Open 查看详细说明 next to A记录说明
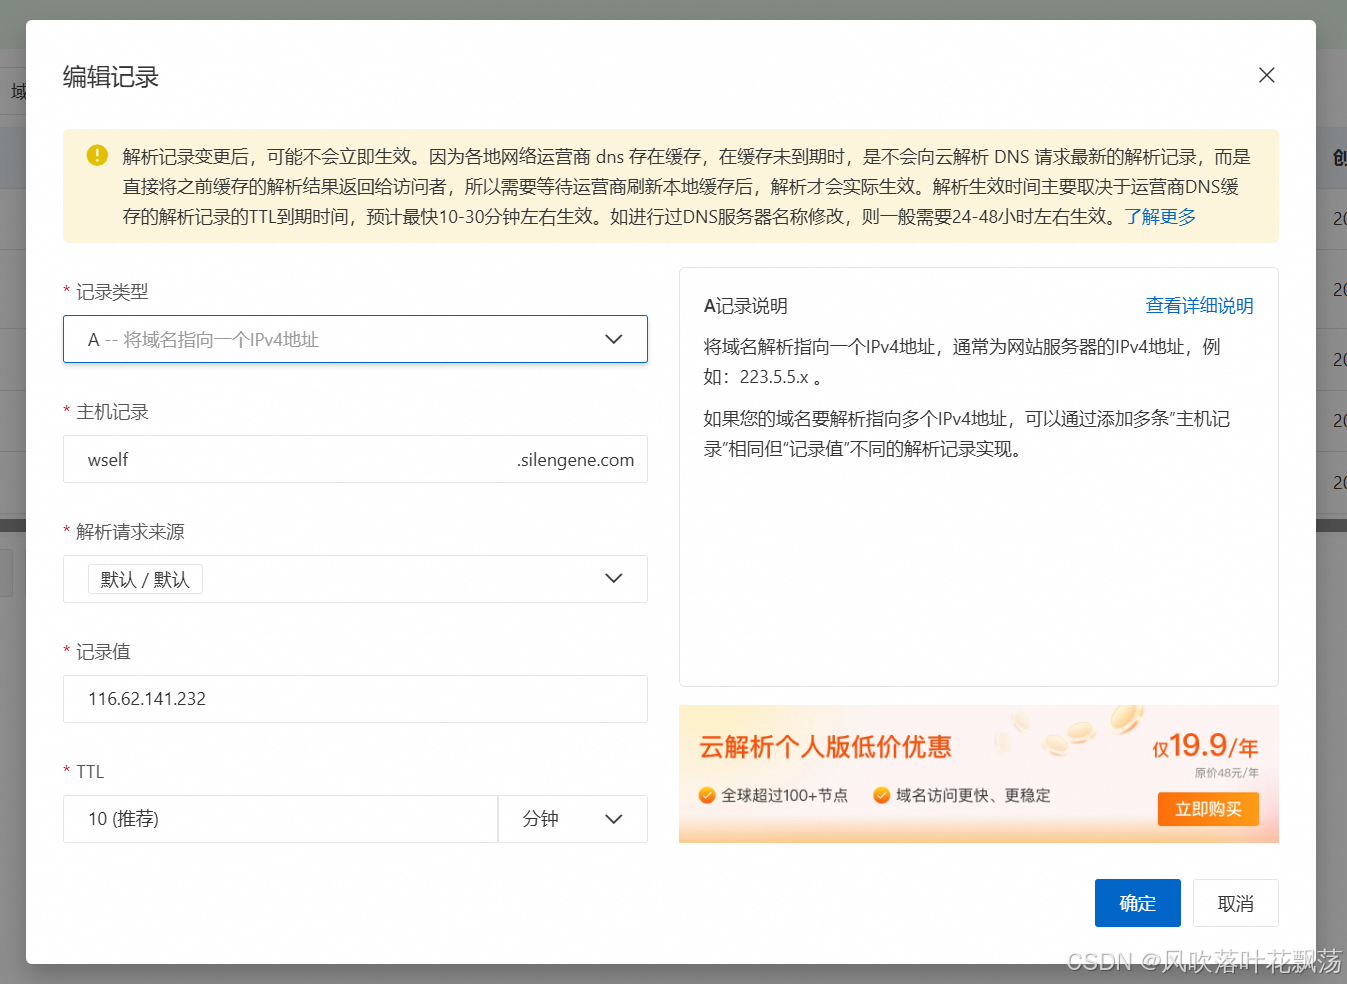The height and width of the screenshot is (984, 1347). [x=1200, y=306]
